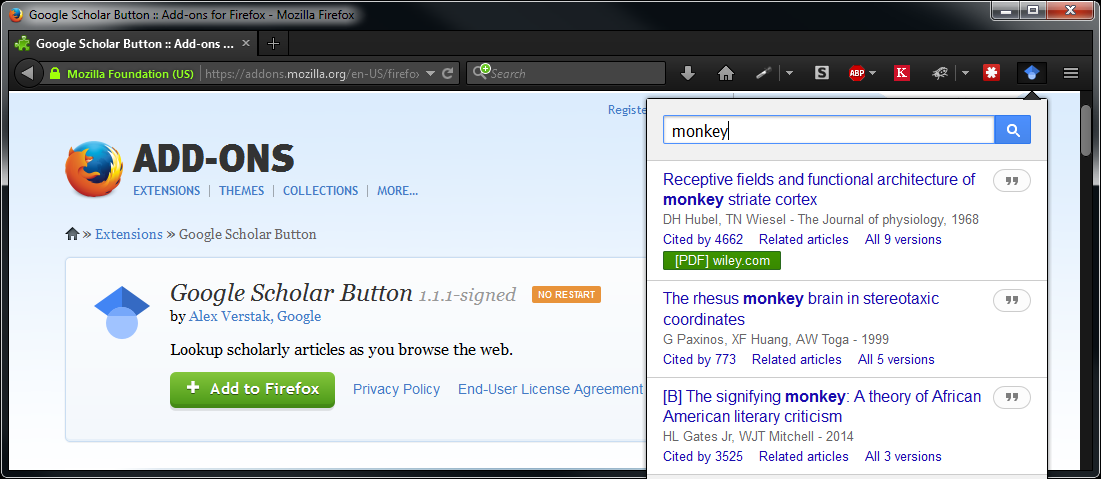Click the NO RESTART badge
The width and height of the screenshot is (1101, 479).
point(567,294)
